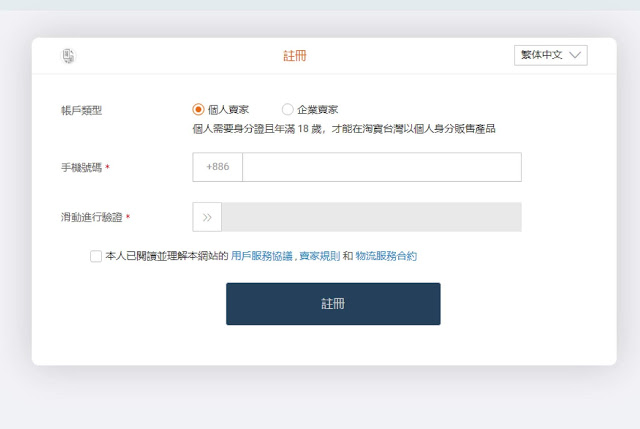The image size is (640, 429).
Task: Click the chevron arrow in language selector
Action: (575, 56)
